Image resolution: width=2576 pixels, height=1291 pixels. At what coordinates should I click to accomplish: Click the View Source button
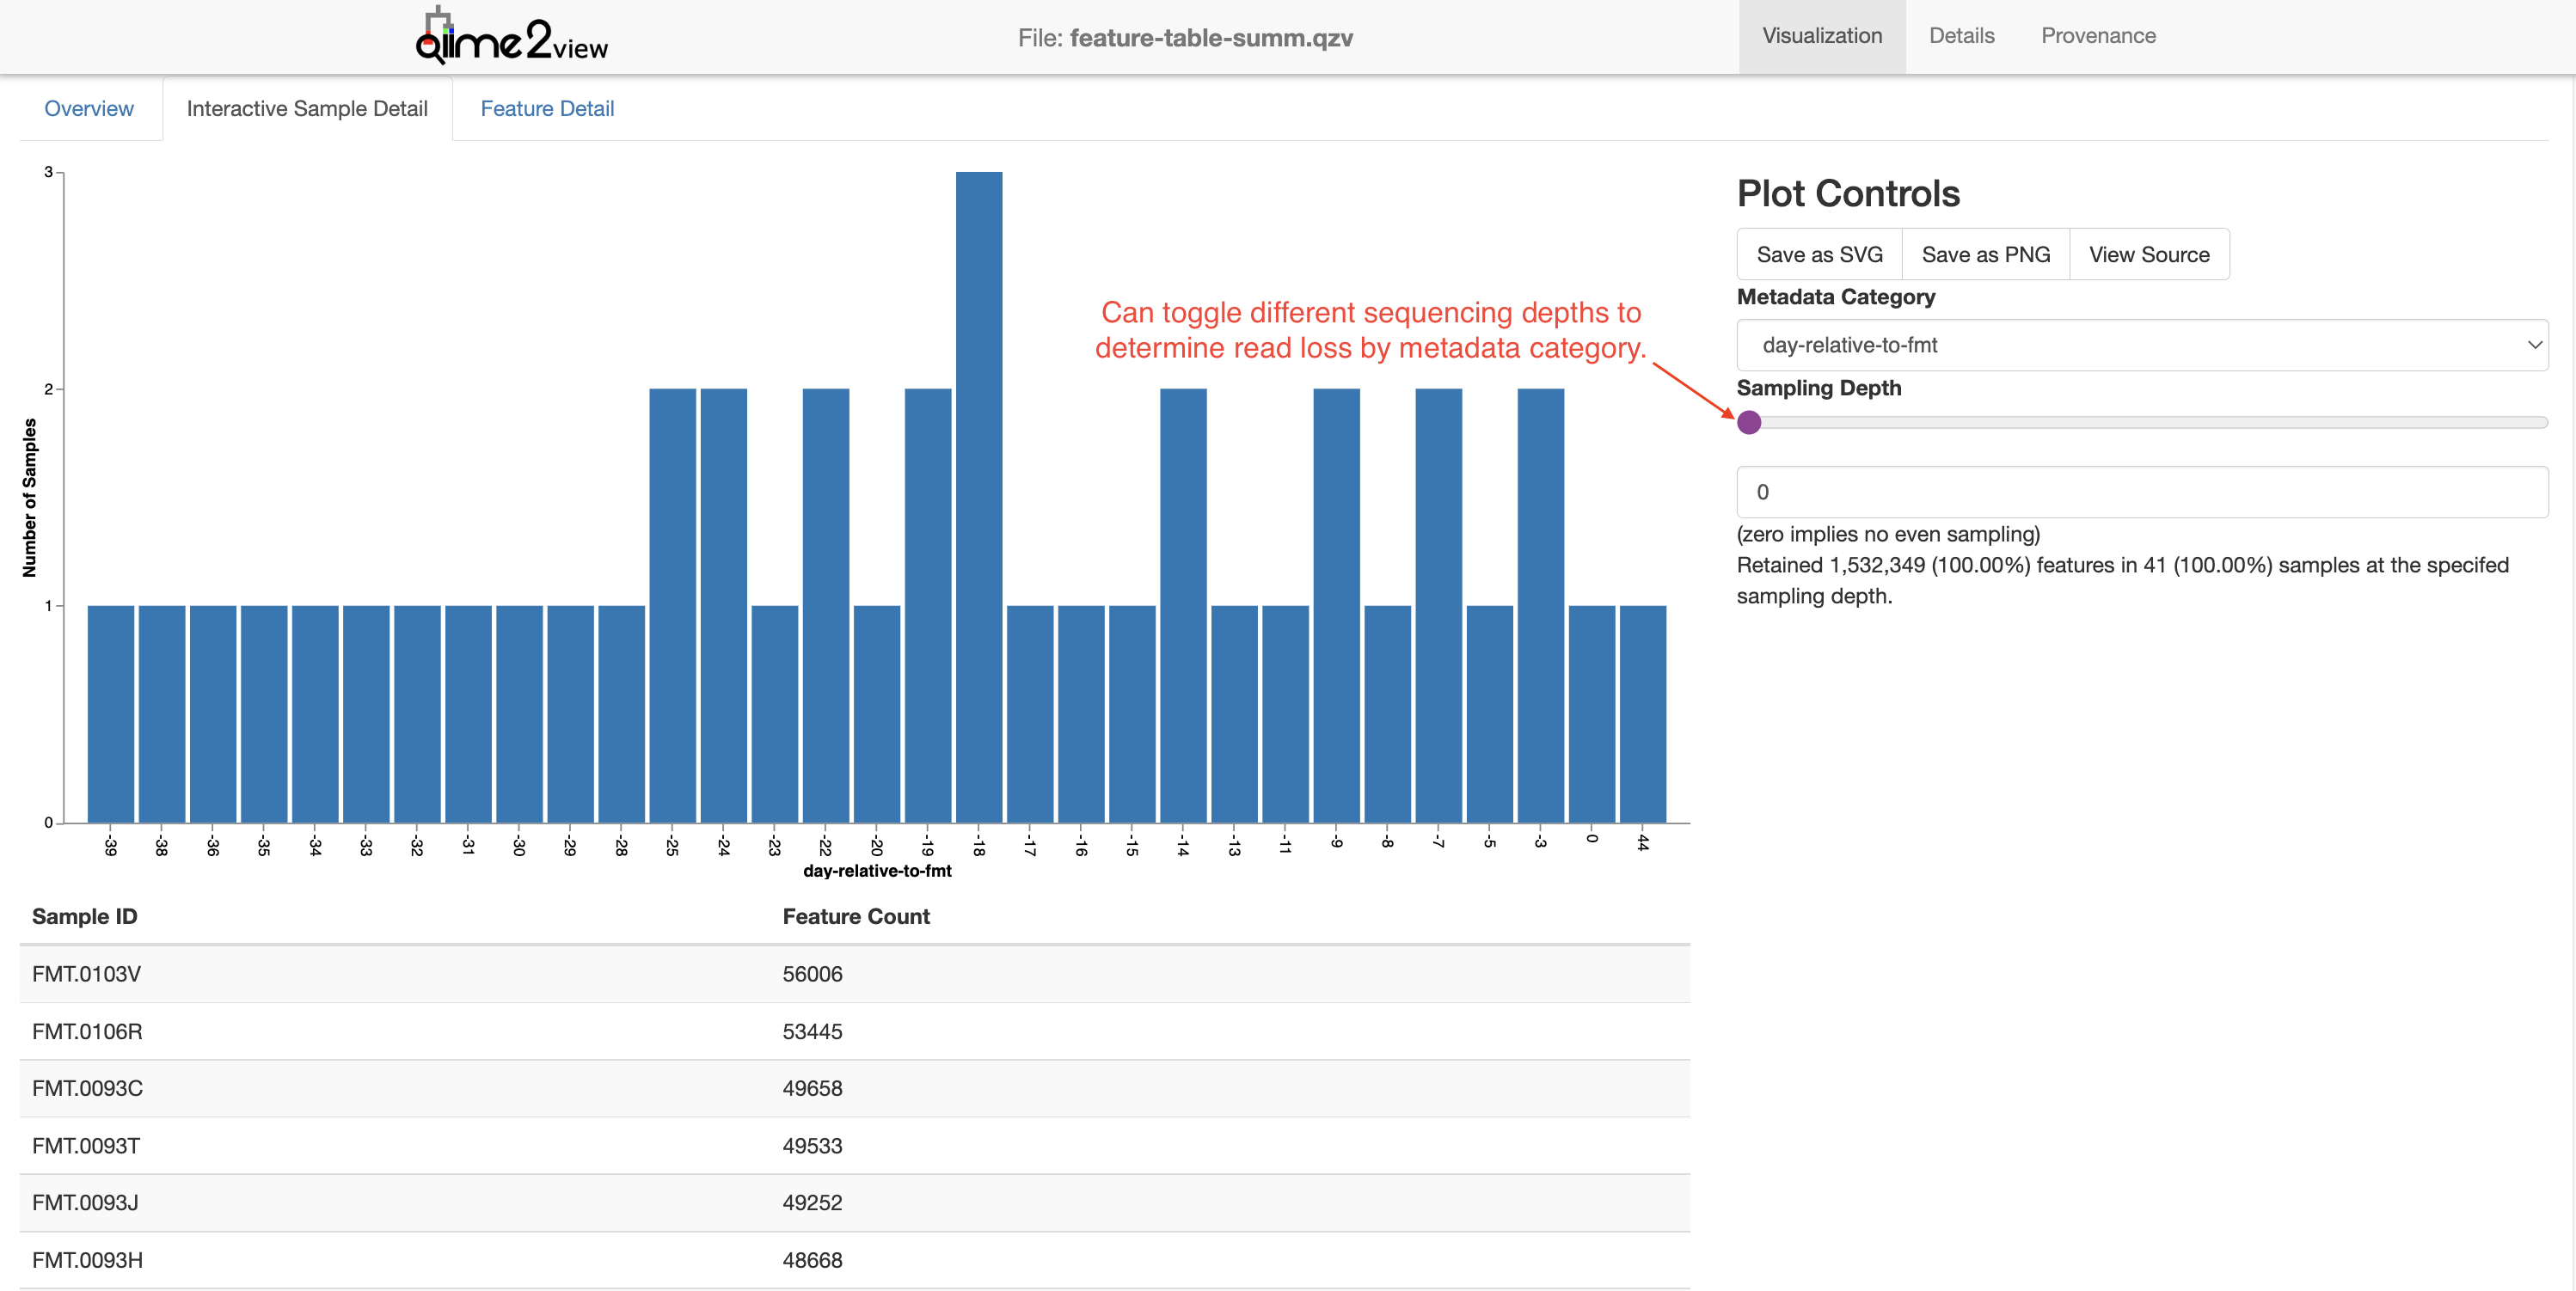[x=2148, y=255]
